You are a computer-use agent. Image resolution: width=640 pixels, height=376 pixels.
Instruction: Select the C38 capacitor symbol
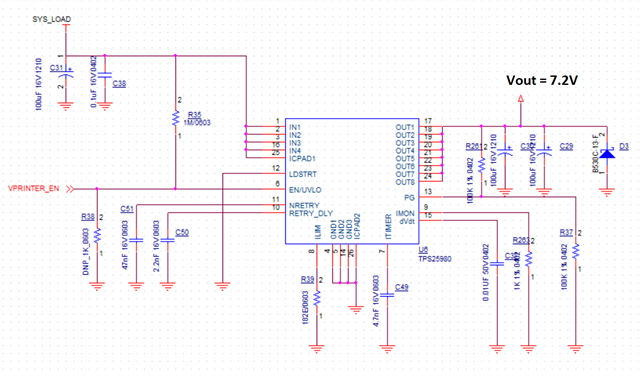point(105,75)
